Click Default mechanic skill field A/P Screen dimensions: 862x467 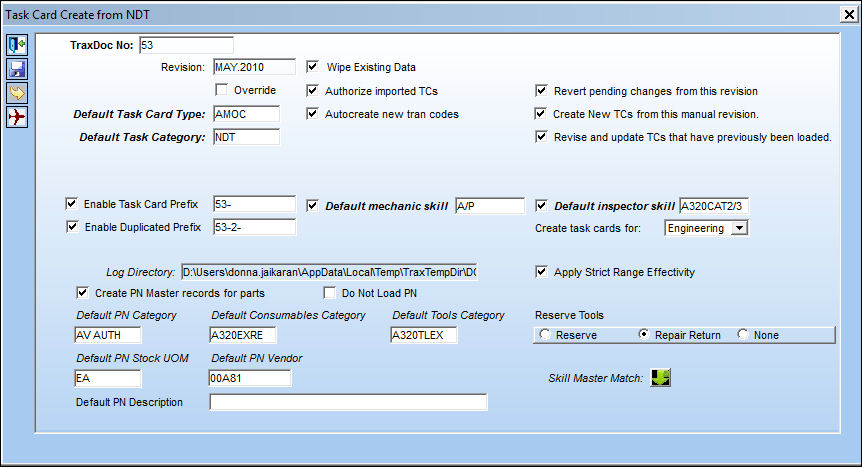click(490, 206)
